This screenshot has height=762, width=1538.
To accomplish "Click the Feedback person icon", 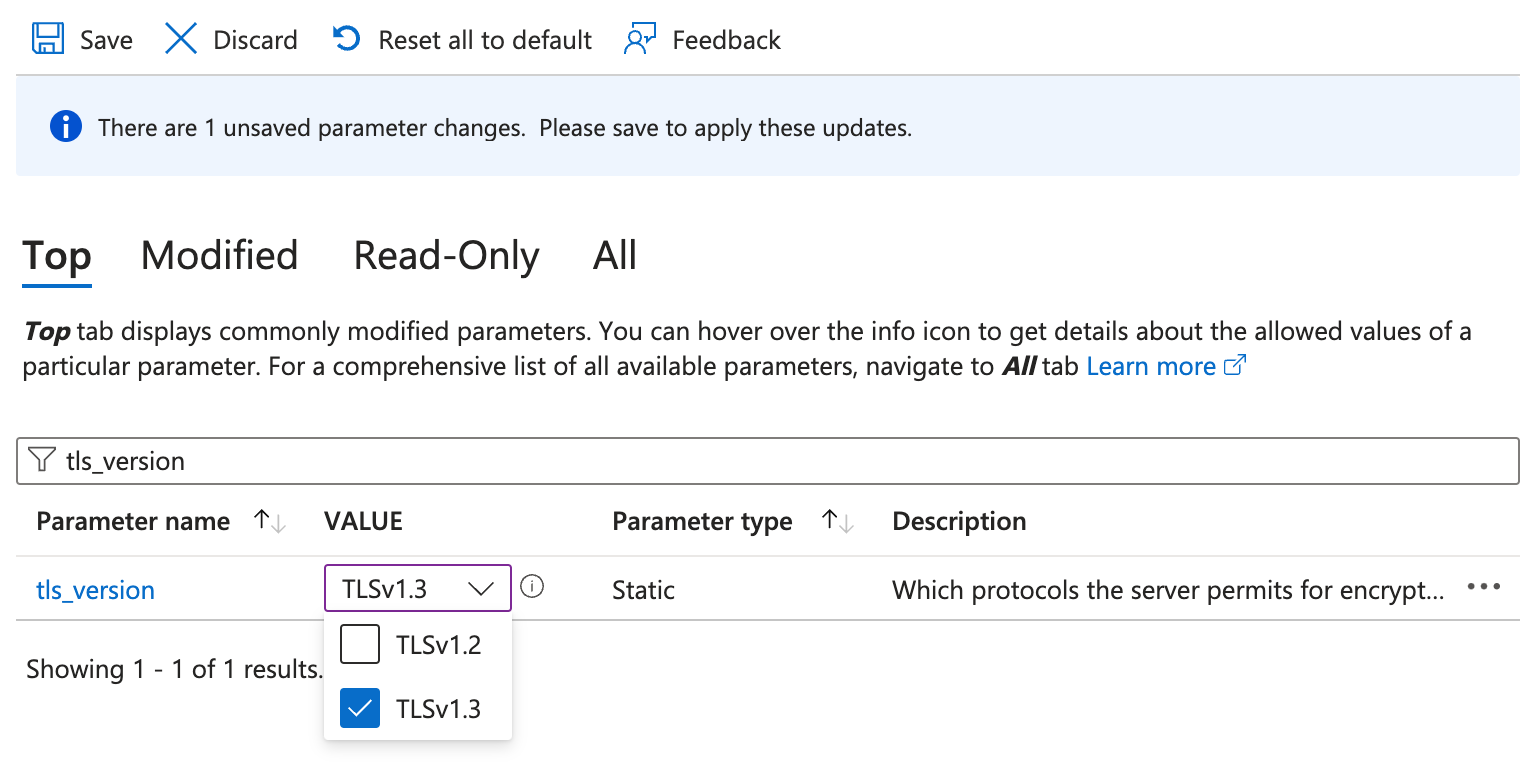I will pos(640,40).
